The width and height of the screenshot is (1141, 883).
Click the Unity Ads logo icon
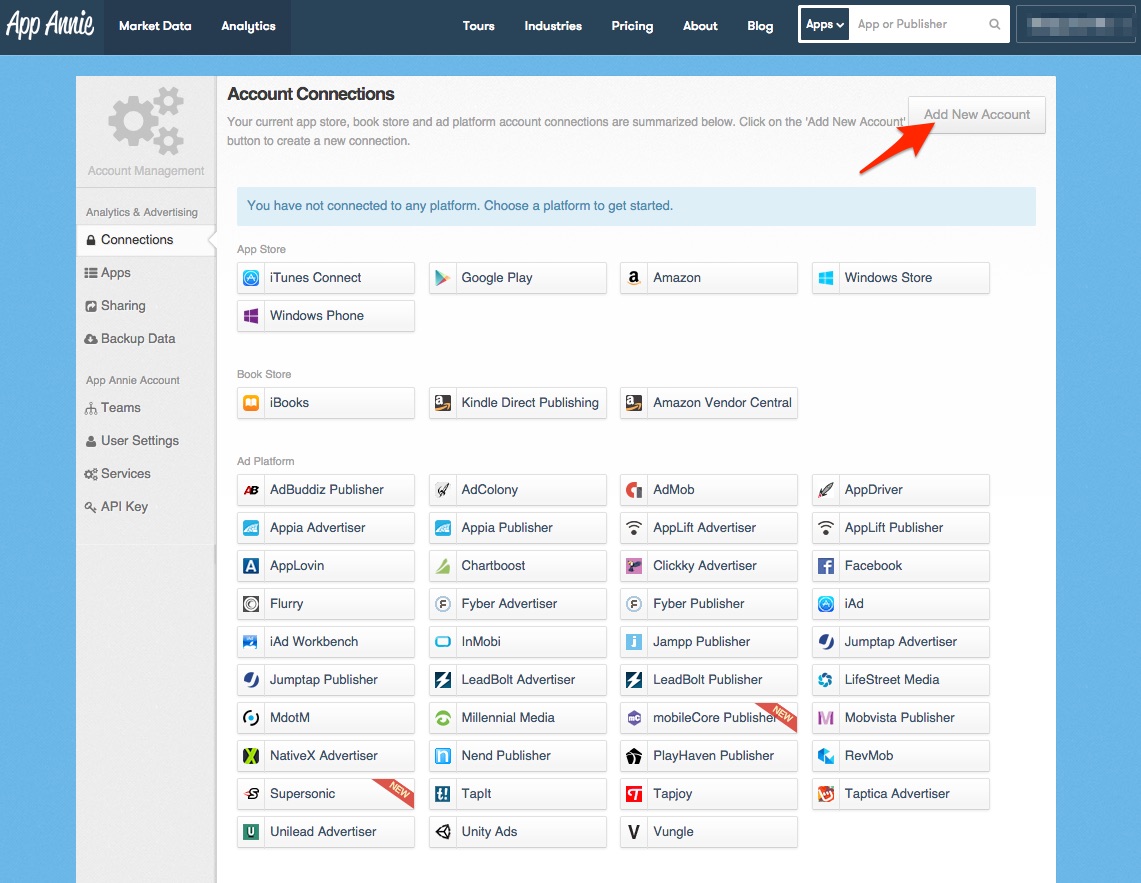pyautogui.click(x=442, y=832)
